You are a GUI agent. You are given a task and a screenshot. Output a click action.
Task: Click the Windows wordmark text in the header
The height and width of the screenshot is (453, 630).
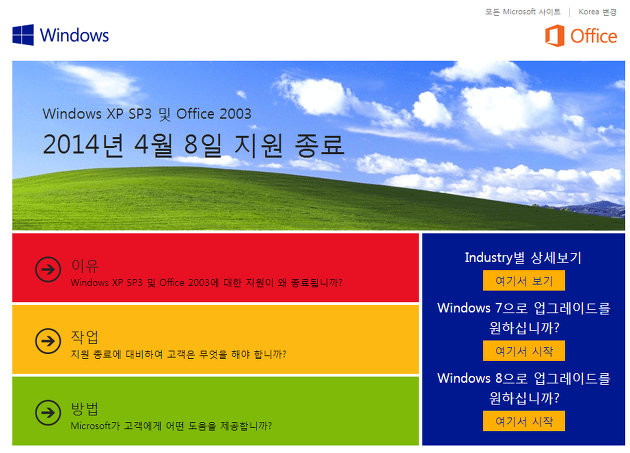click(74, 35)
